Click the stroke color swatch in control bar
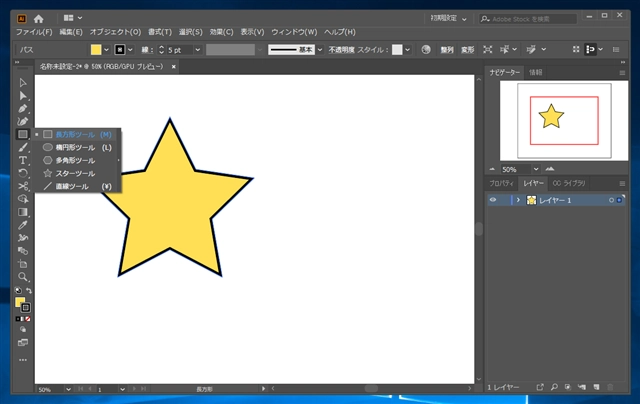 (x=120, y=50)
